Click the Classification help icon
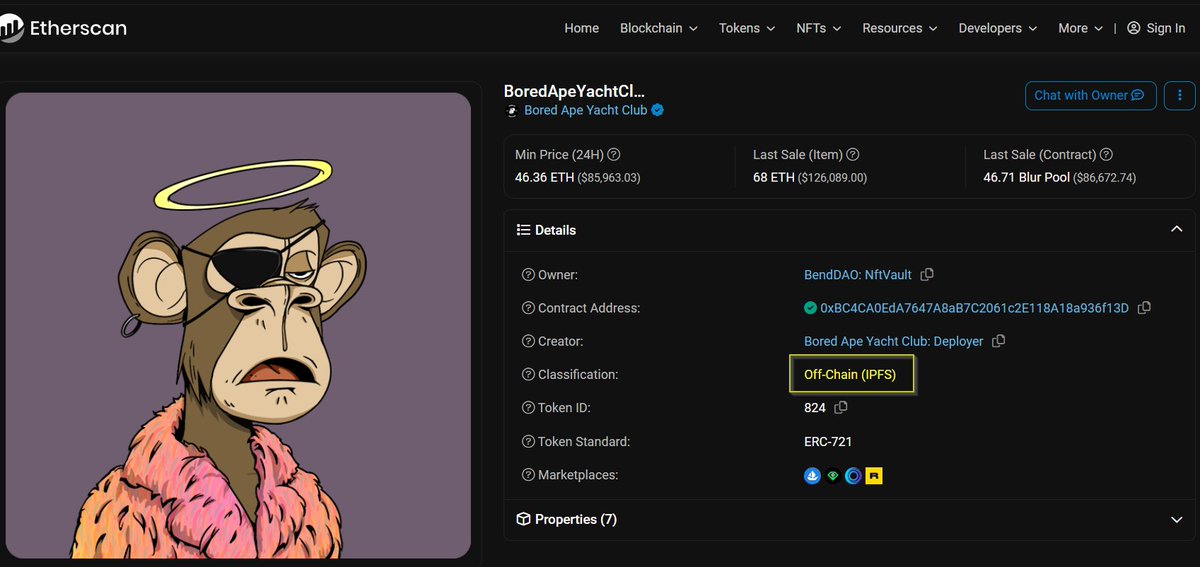The image size is (1200, 567). click(x=528, y=374)
